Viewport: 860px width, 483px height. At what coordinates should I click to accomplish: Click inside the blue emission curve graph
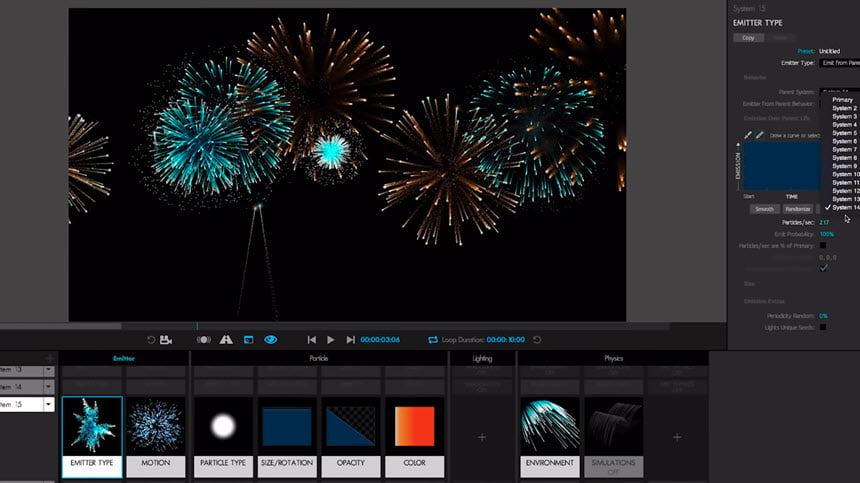click(782, 166)
